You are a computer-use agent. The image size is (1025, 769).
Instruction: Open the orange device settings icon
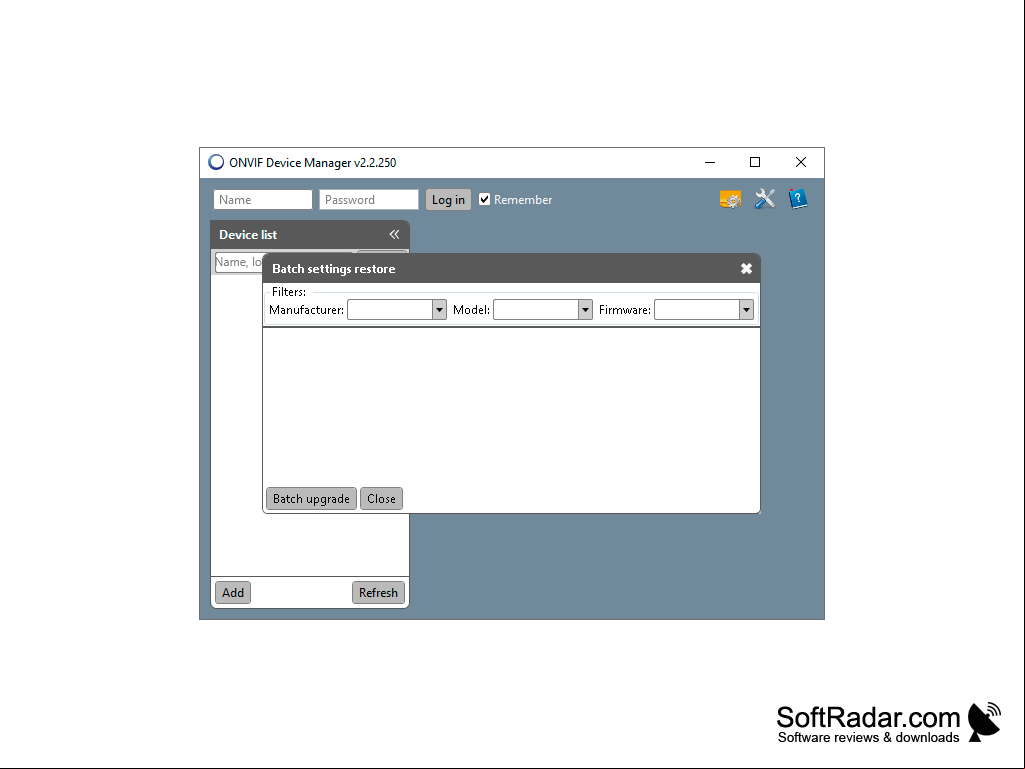pyautogui.click(x=730, y=199)
